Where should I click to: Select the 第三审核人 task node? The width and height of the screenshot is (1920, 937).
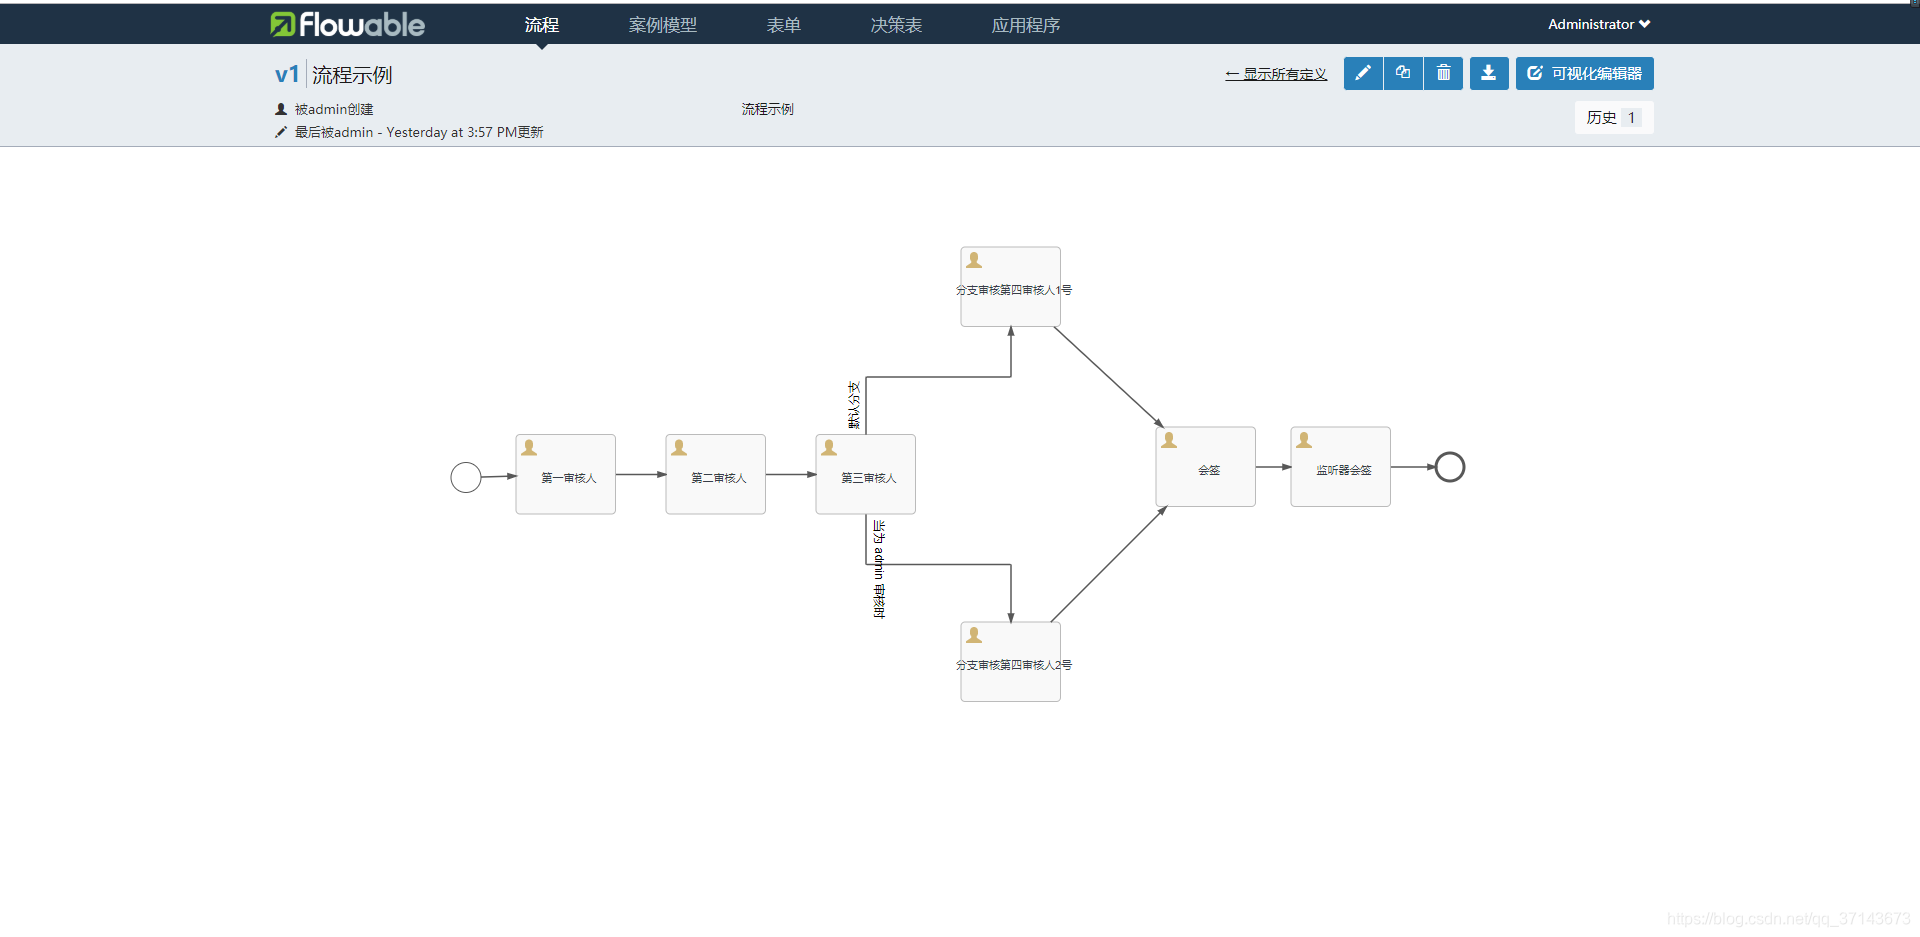click(866, 474)
